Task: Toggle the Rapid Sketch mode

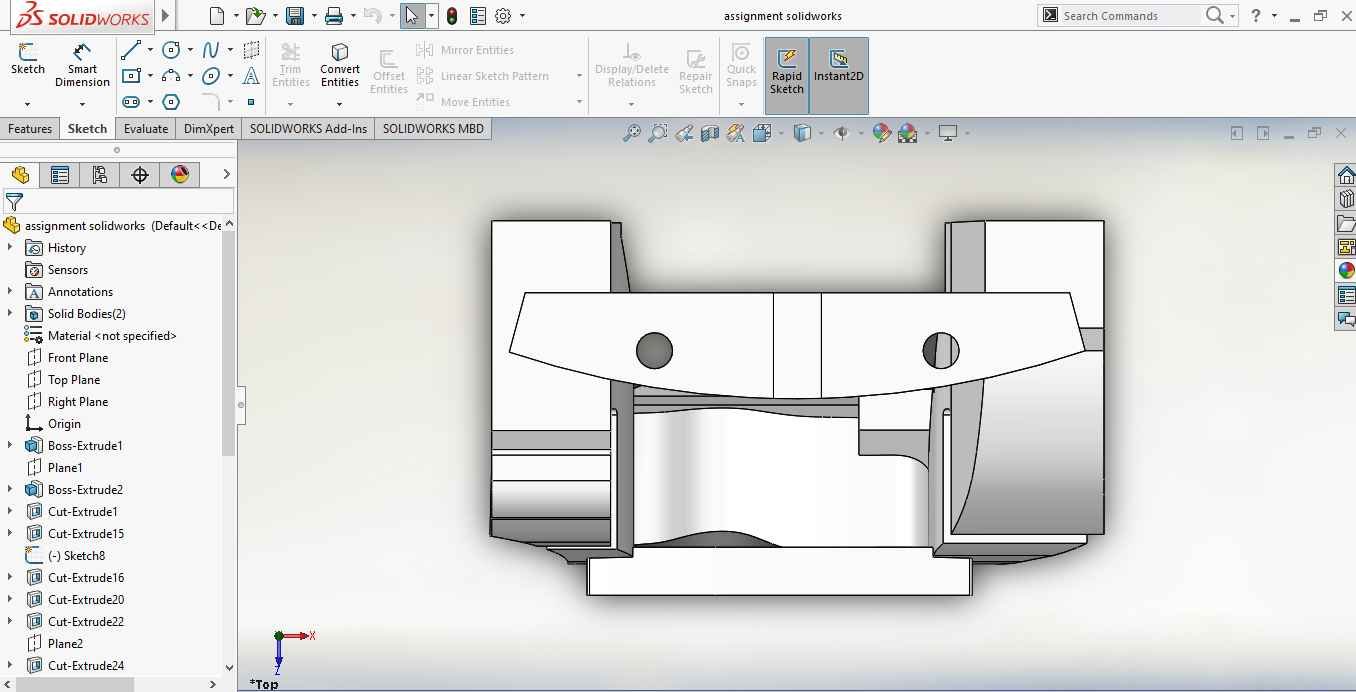Action: (x=787, y=72)
